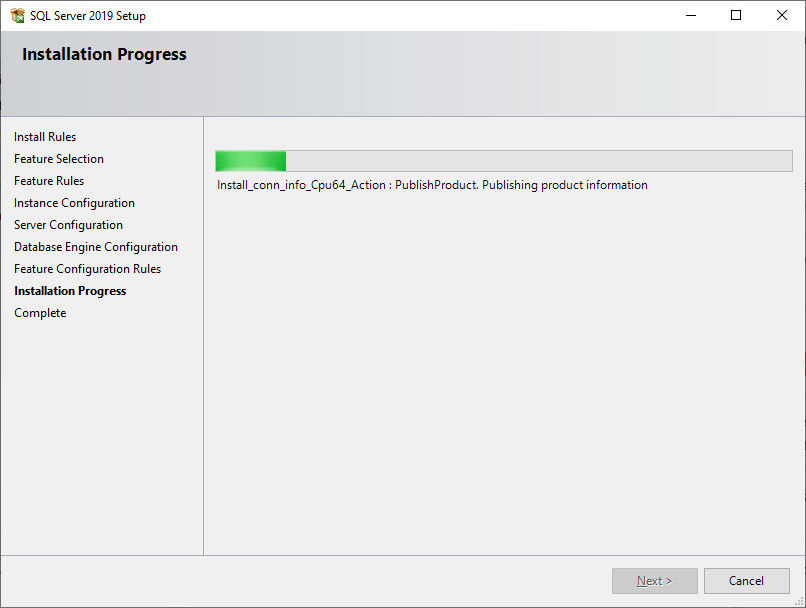Click the SQL Server 2019 Setup title text
This screenshot has width=806, height=608.
pos(88,16)
